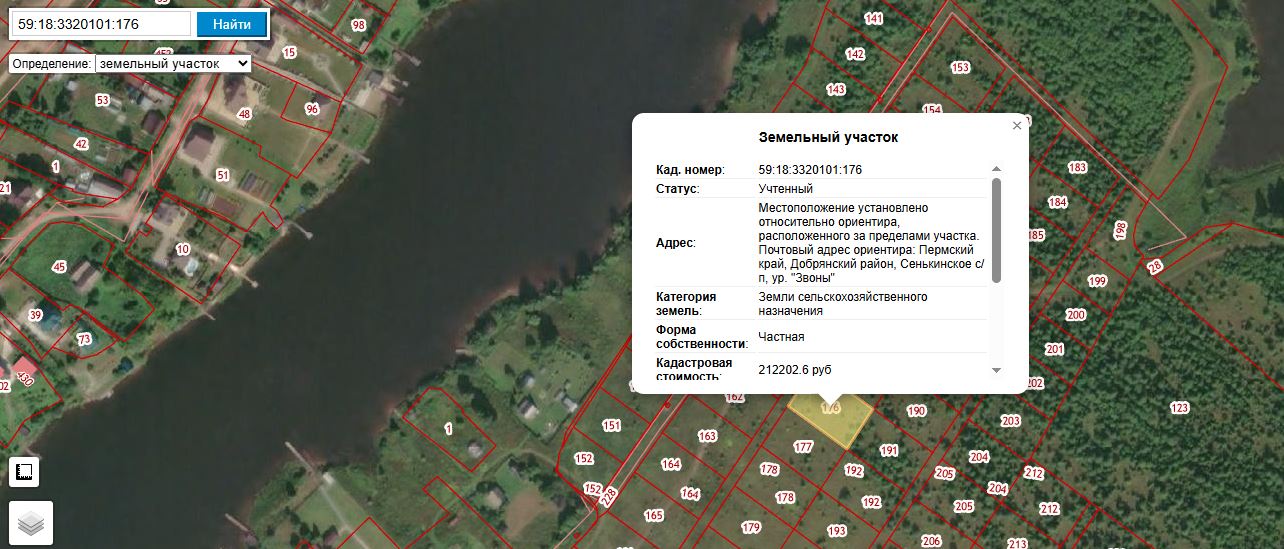Click the popup scrollbar thumb

(x=996, y=230)
